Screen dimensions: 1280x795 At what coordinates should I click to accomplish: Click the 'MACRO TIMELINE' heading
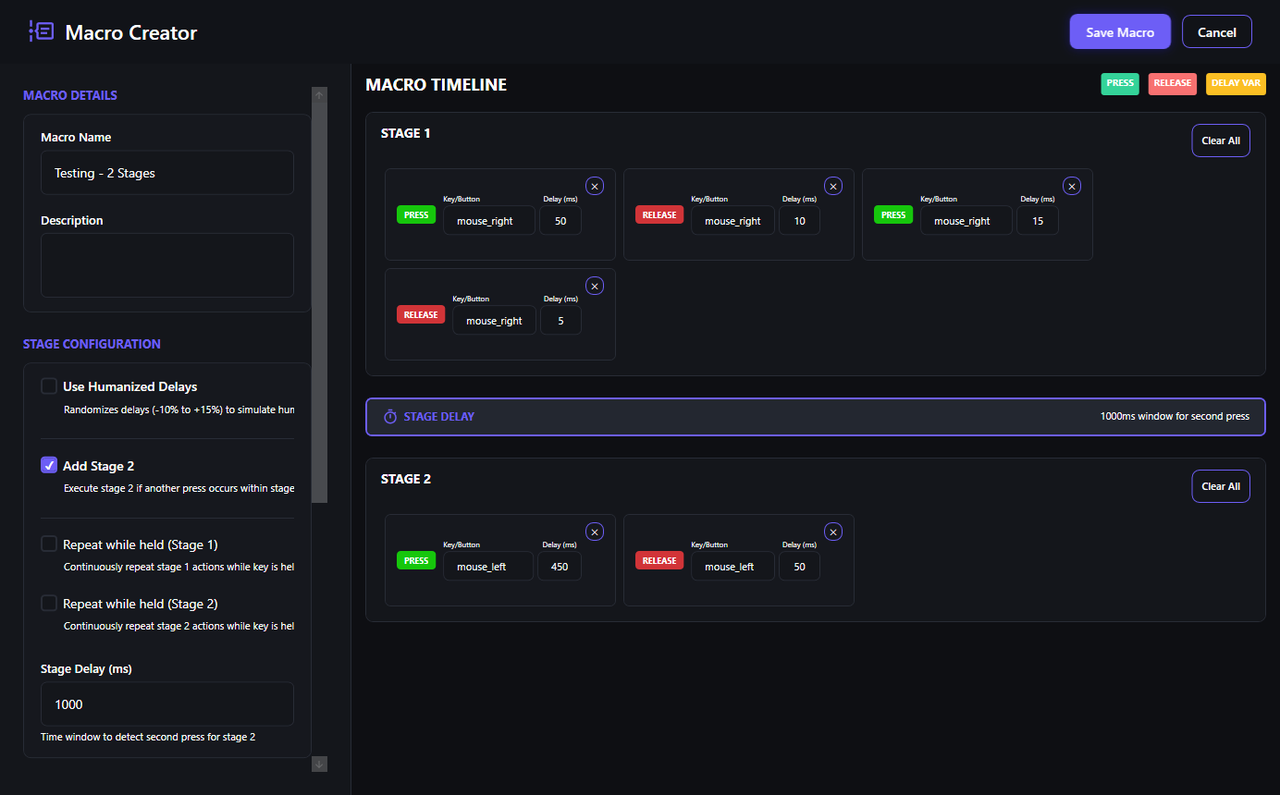click(436, 85)
